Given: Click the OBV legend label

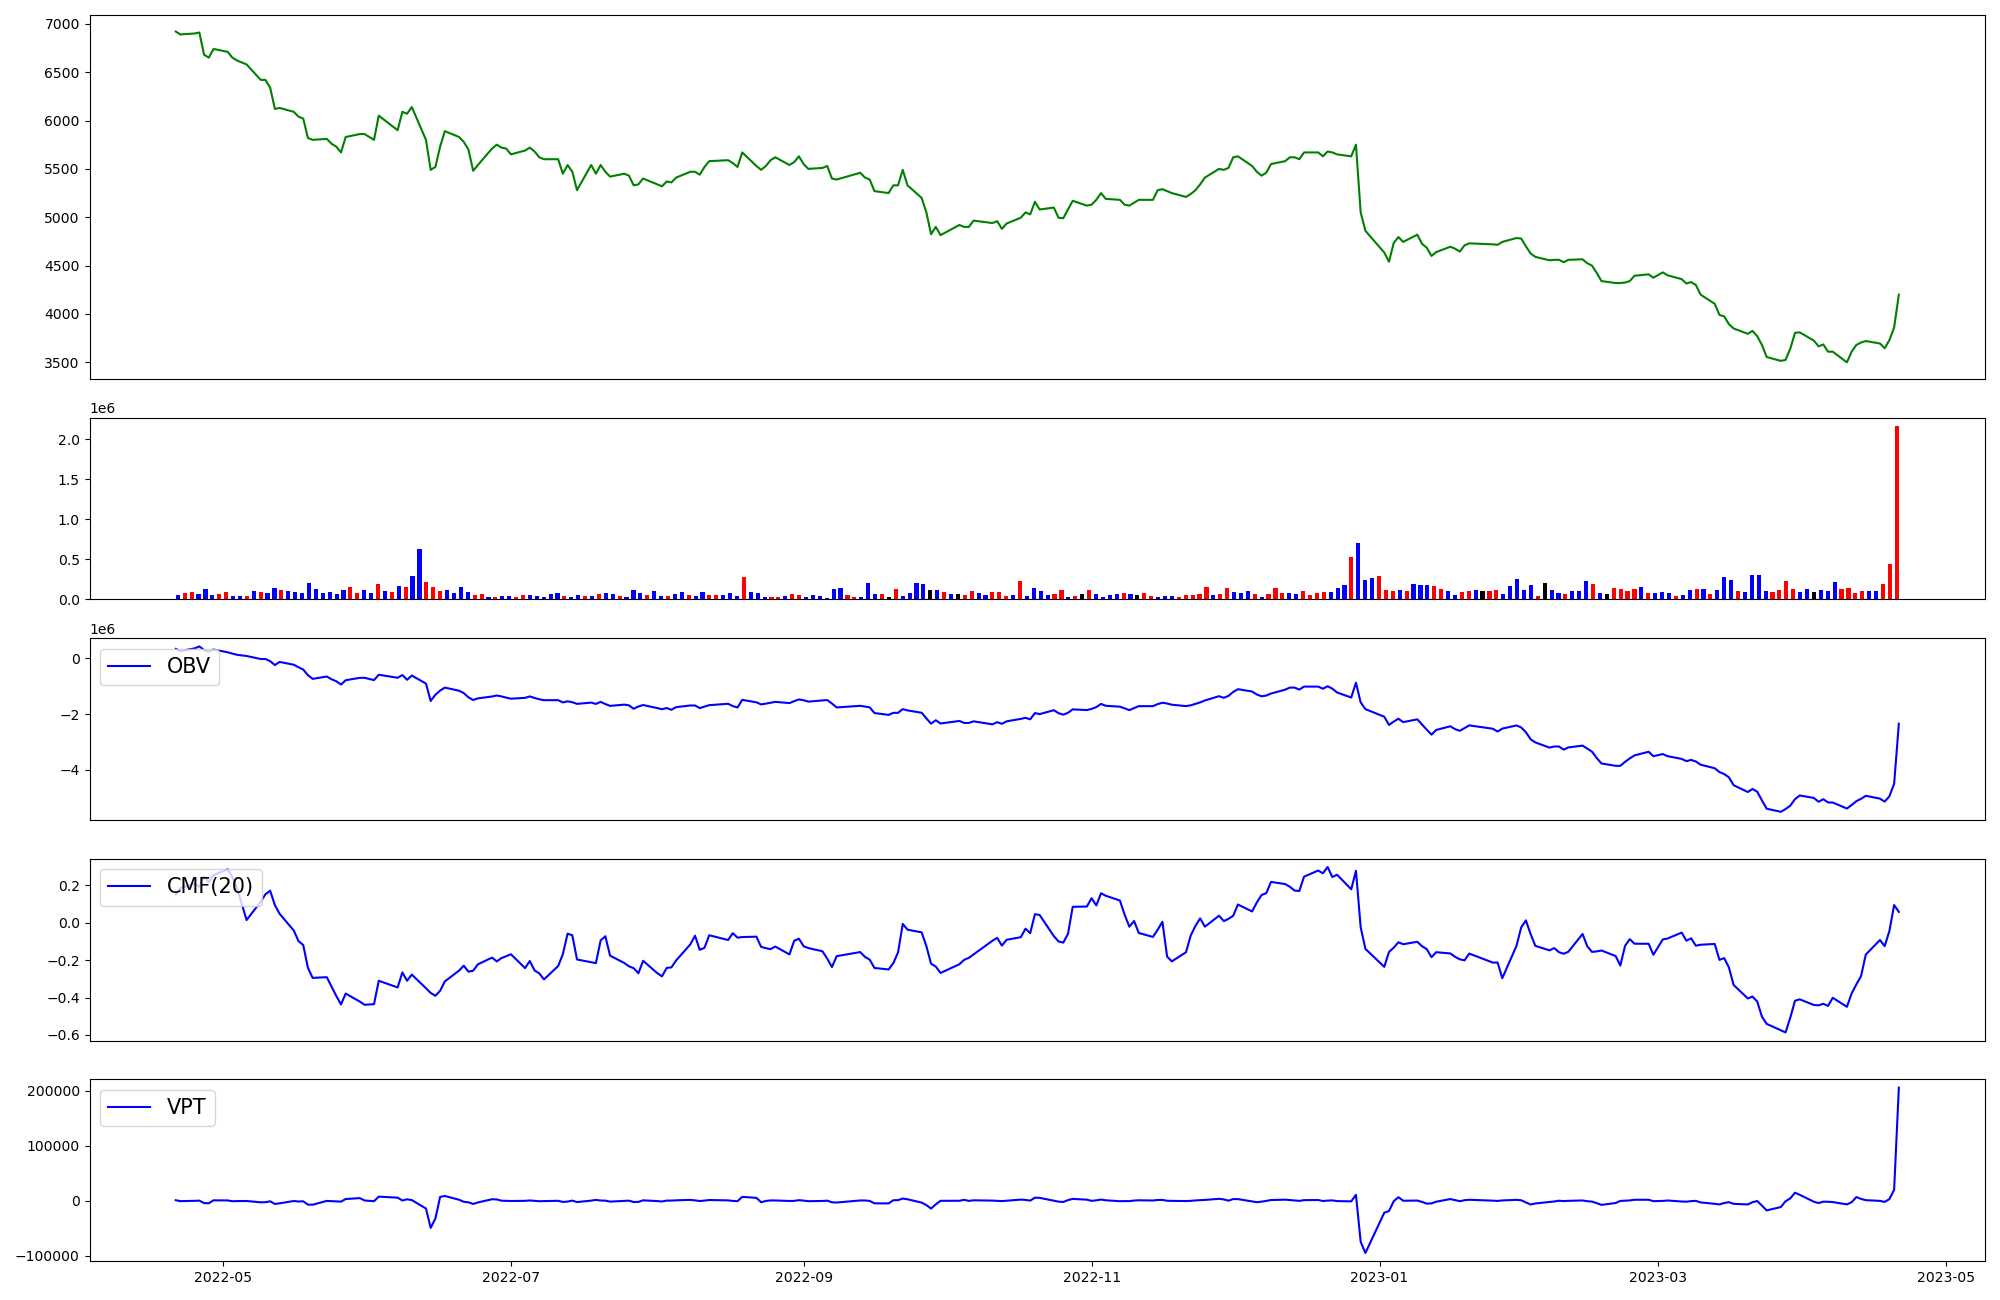Looking at the screenshot, I should tap(188, 666).
